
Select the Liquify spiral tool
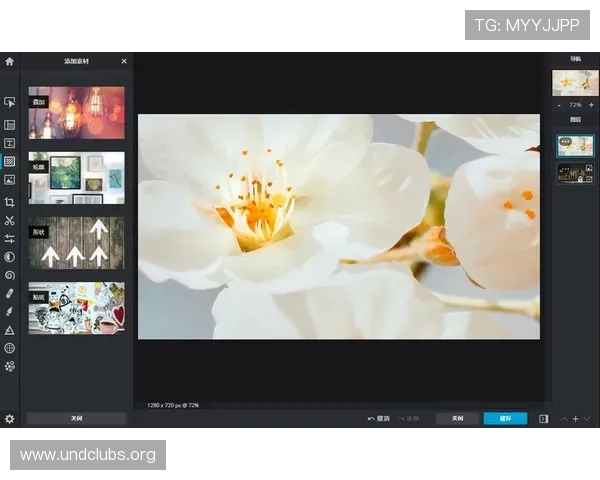coord(9,275)
